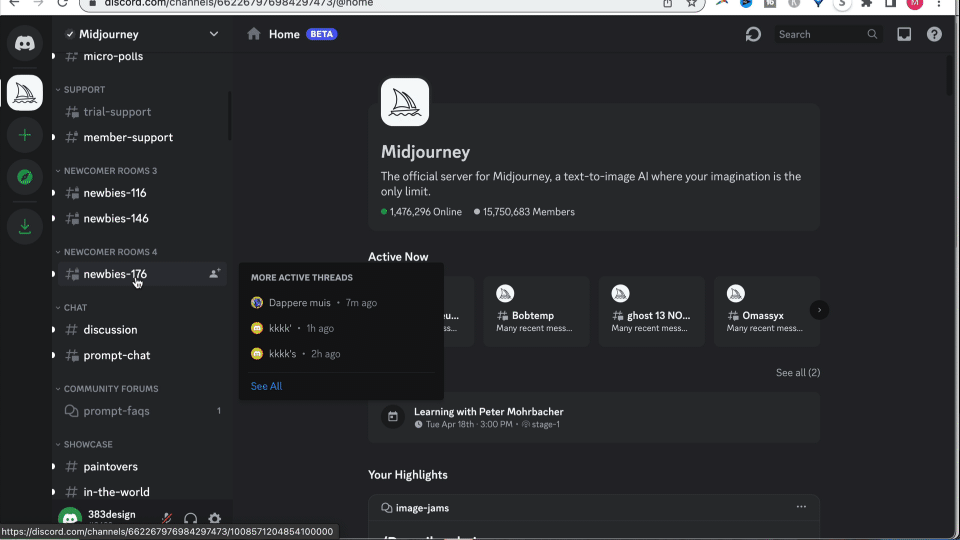
Task: Click the refresh/update icon beside Search
Action: [x=753, y=34]
